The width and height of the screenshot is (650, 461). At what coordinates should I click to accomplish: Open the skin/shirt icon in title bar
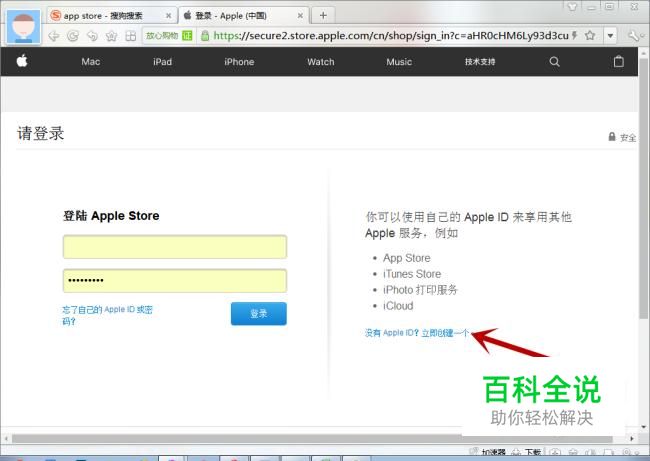coord(572,6)
